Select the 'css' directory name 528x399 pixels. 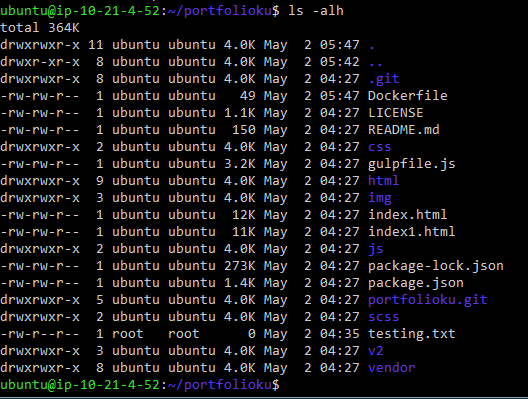[x=380, y=147]
